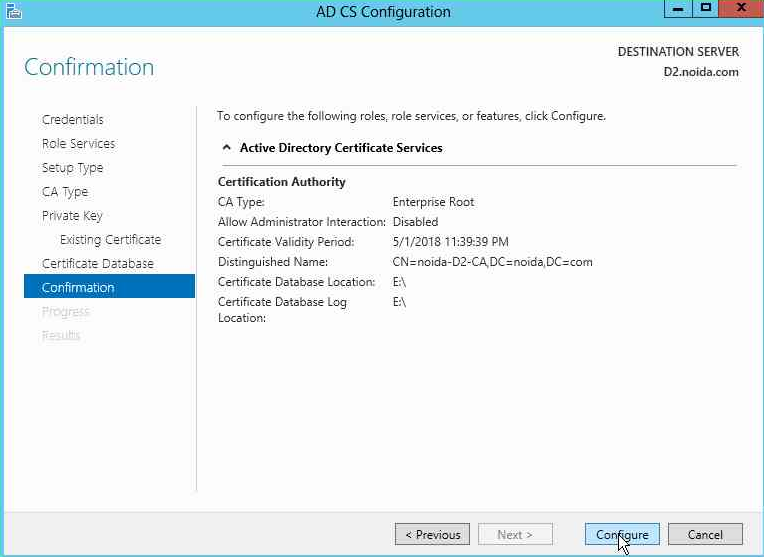Click the Certification Authority heading

(282, 182)
